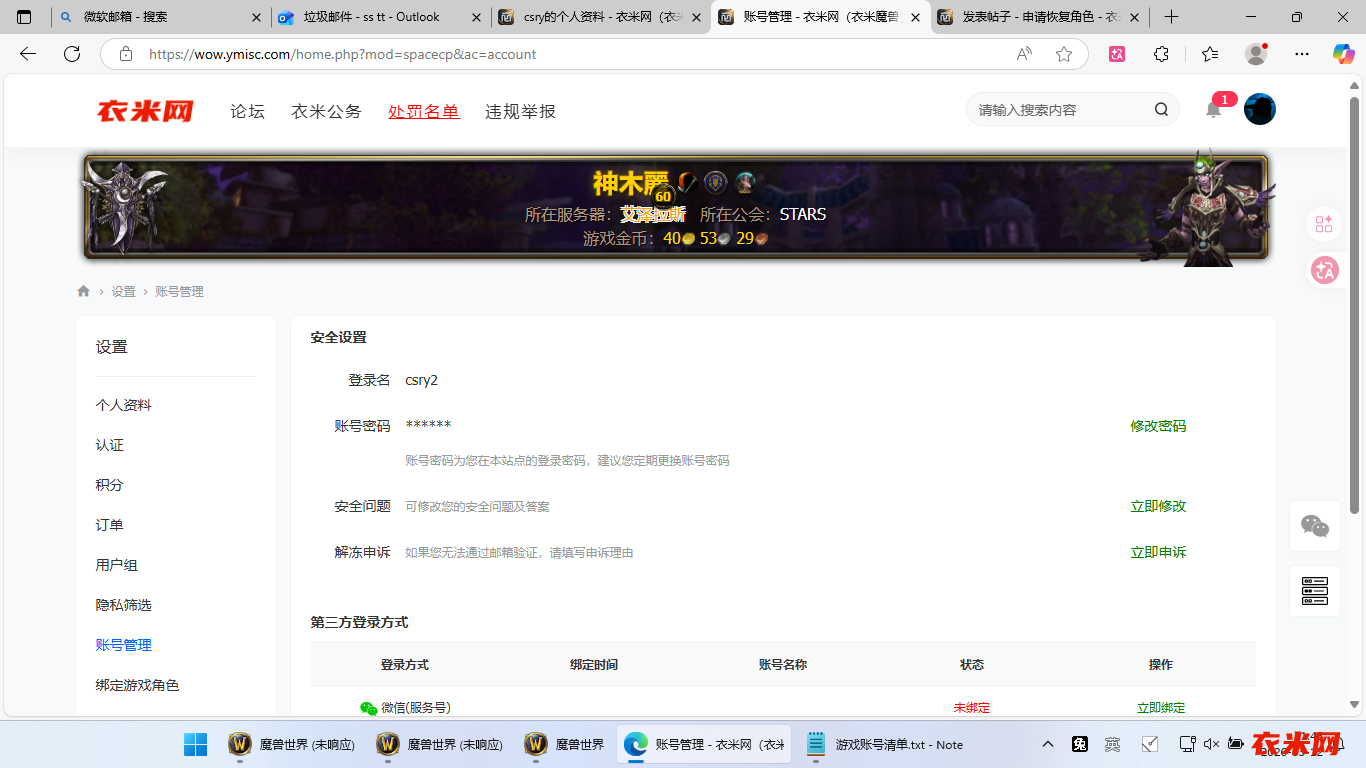Show hidden tray icons chevron
The image size is (1366, 768).
1047,744
